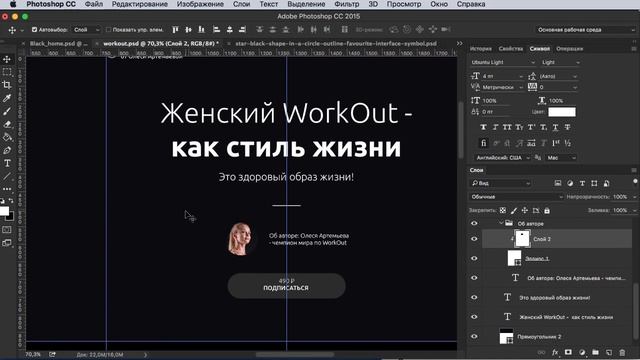Create a new layer

[609, 352]
